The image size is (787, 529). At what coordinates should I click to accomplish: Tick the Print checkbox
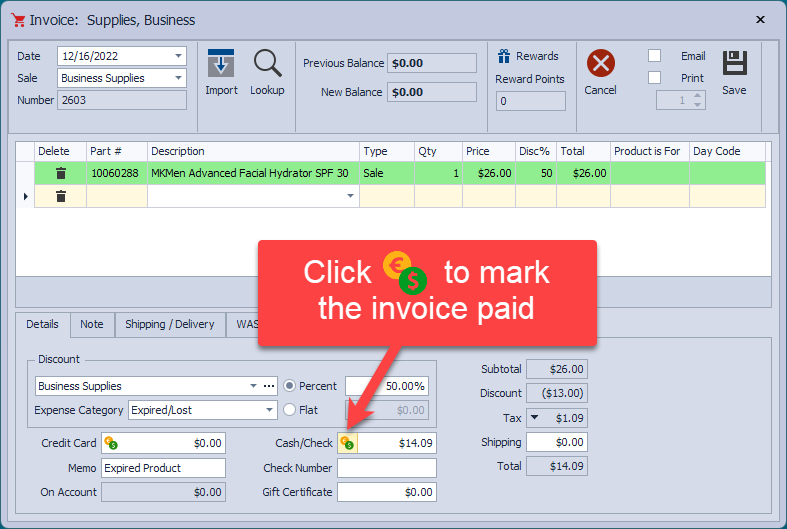[654, 77]
